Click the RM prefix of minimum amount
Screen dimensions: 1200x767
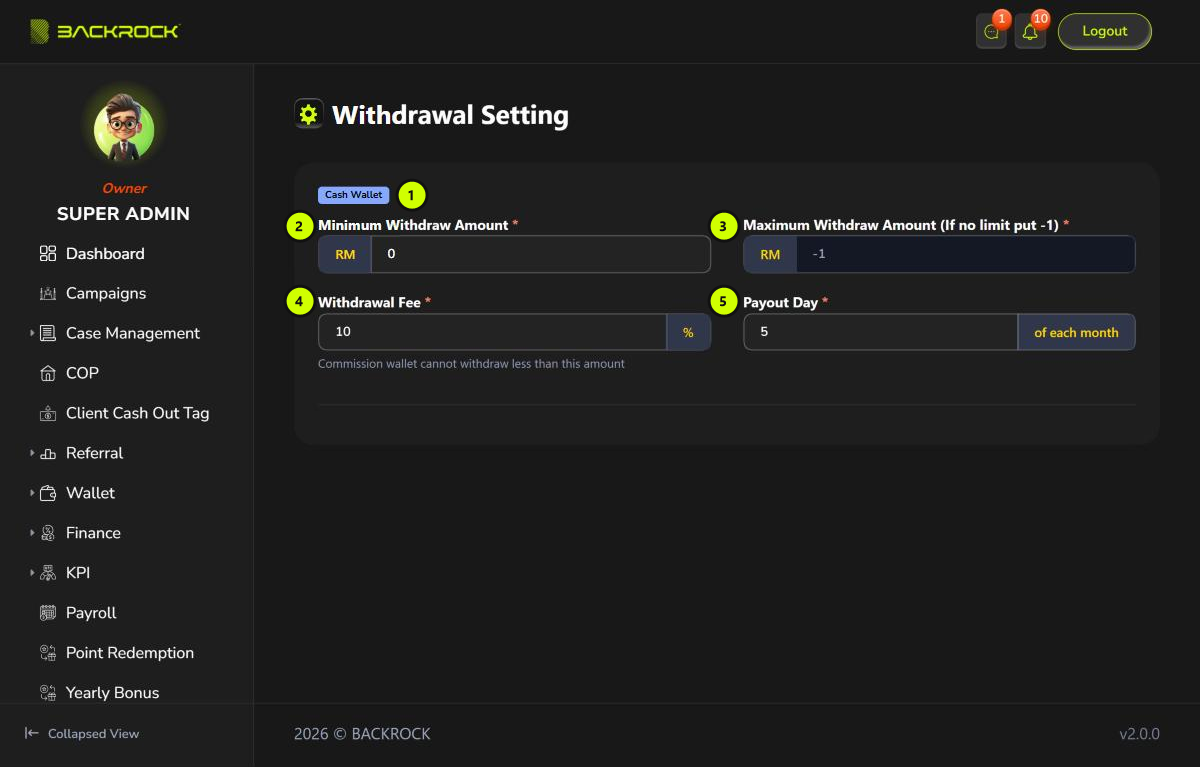tap(345, 254)
